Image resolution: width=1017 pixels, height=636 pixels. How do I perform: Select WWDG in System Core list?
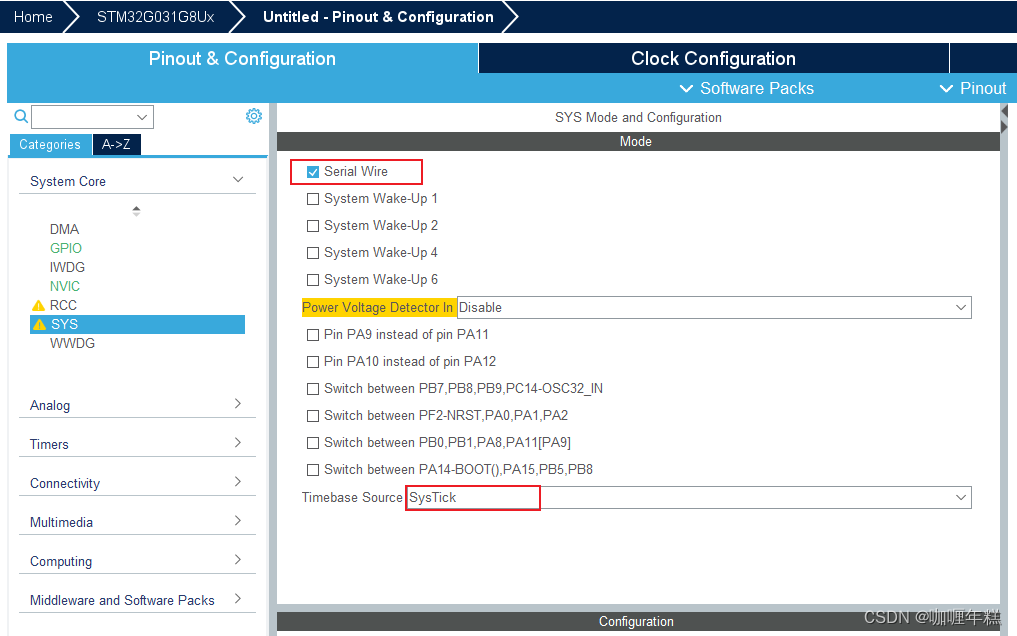(x=72, y=343)
